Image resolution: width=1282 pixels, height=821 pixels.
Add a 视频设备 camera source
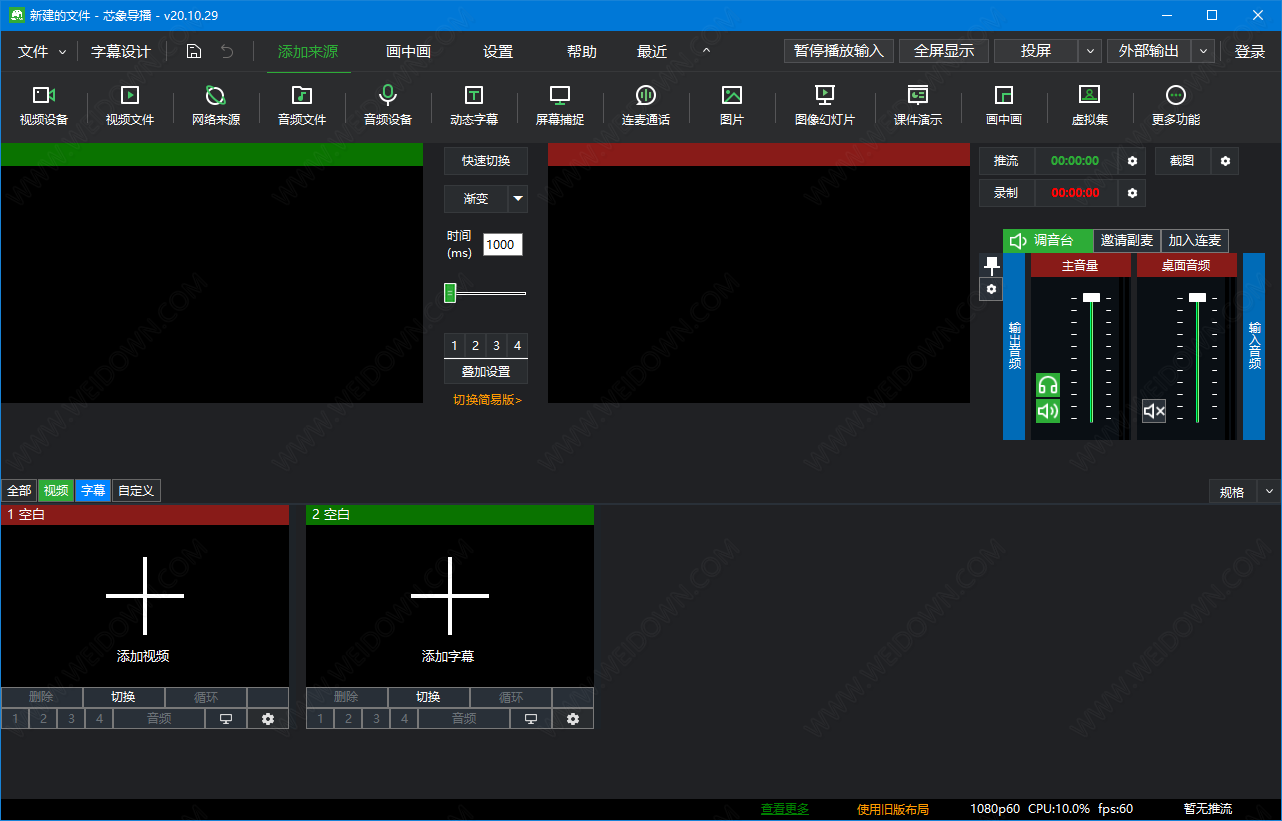pyautogui.click(x=44, y=105)
